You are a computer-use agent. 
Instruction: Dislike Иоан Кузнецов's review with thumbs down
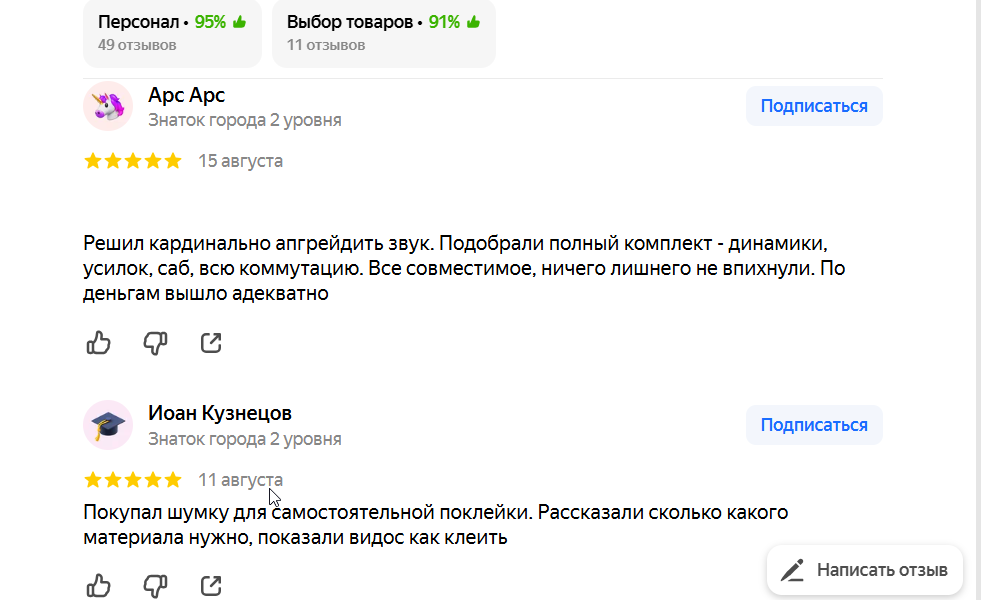click(155, 586)
